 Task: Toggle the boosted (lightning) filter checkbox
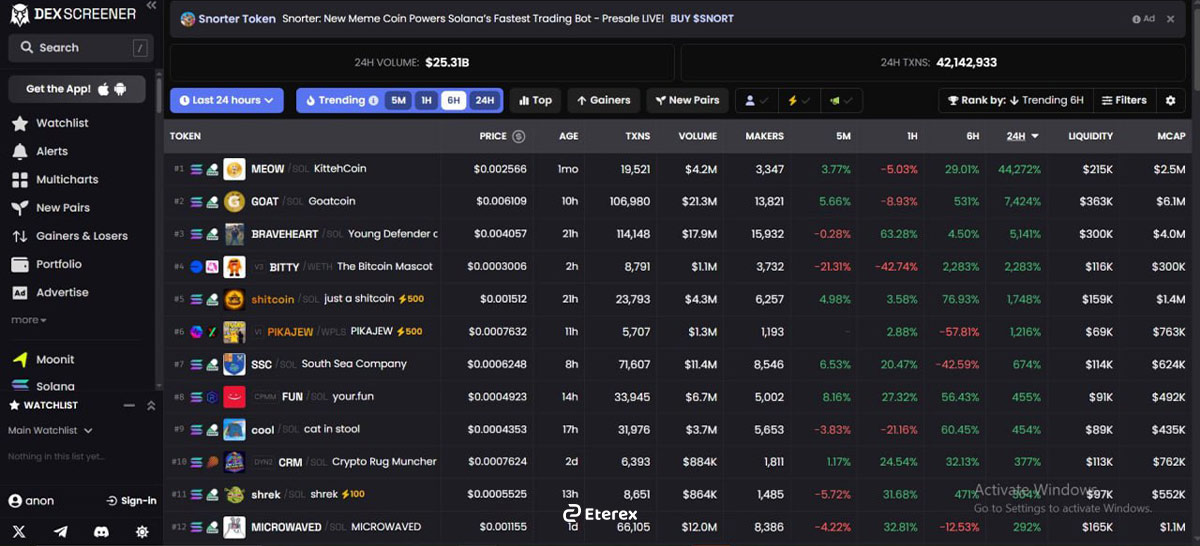(798, 100)
